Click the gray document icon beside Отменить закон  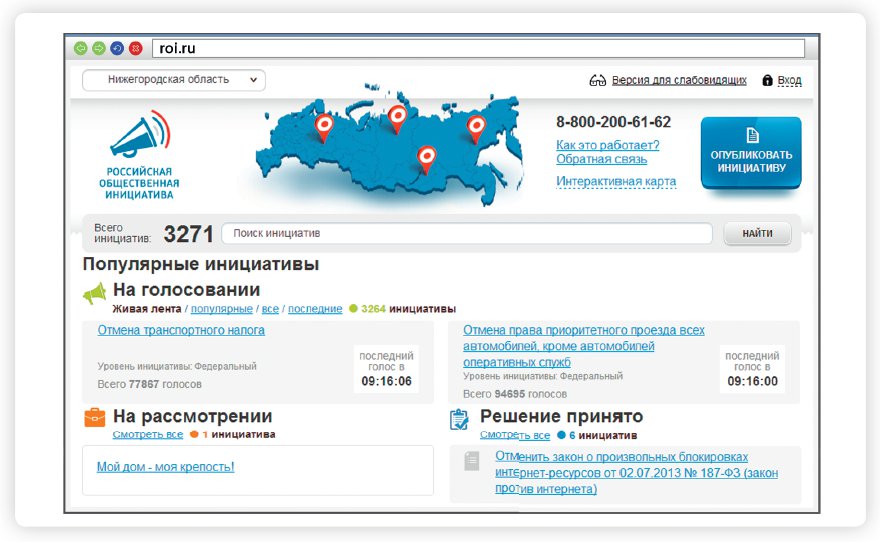tap(471, 461)
